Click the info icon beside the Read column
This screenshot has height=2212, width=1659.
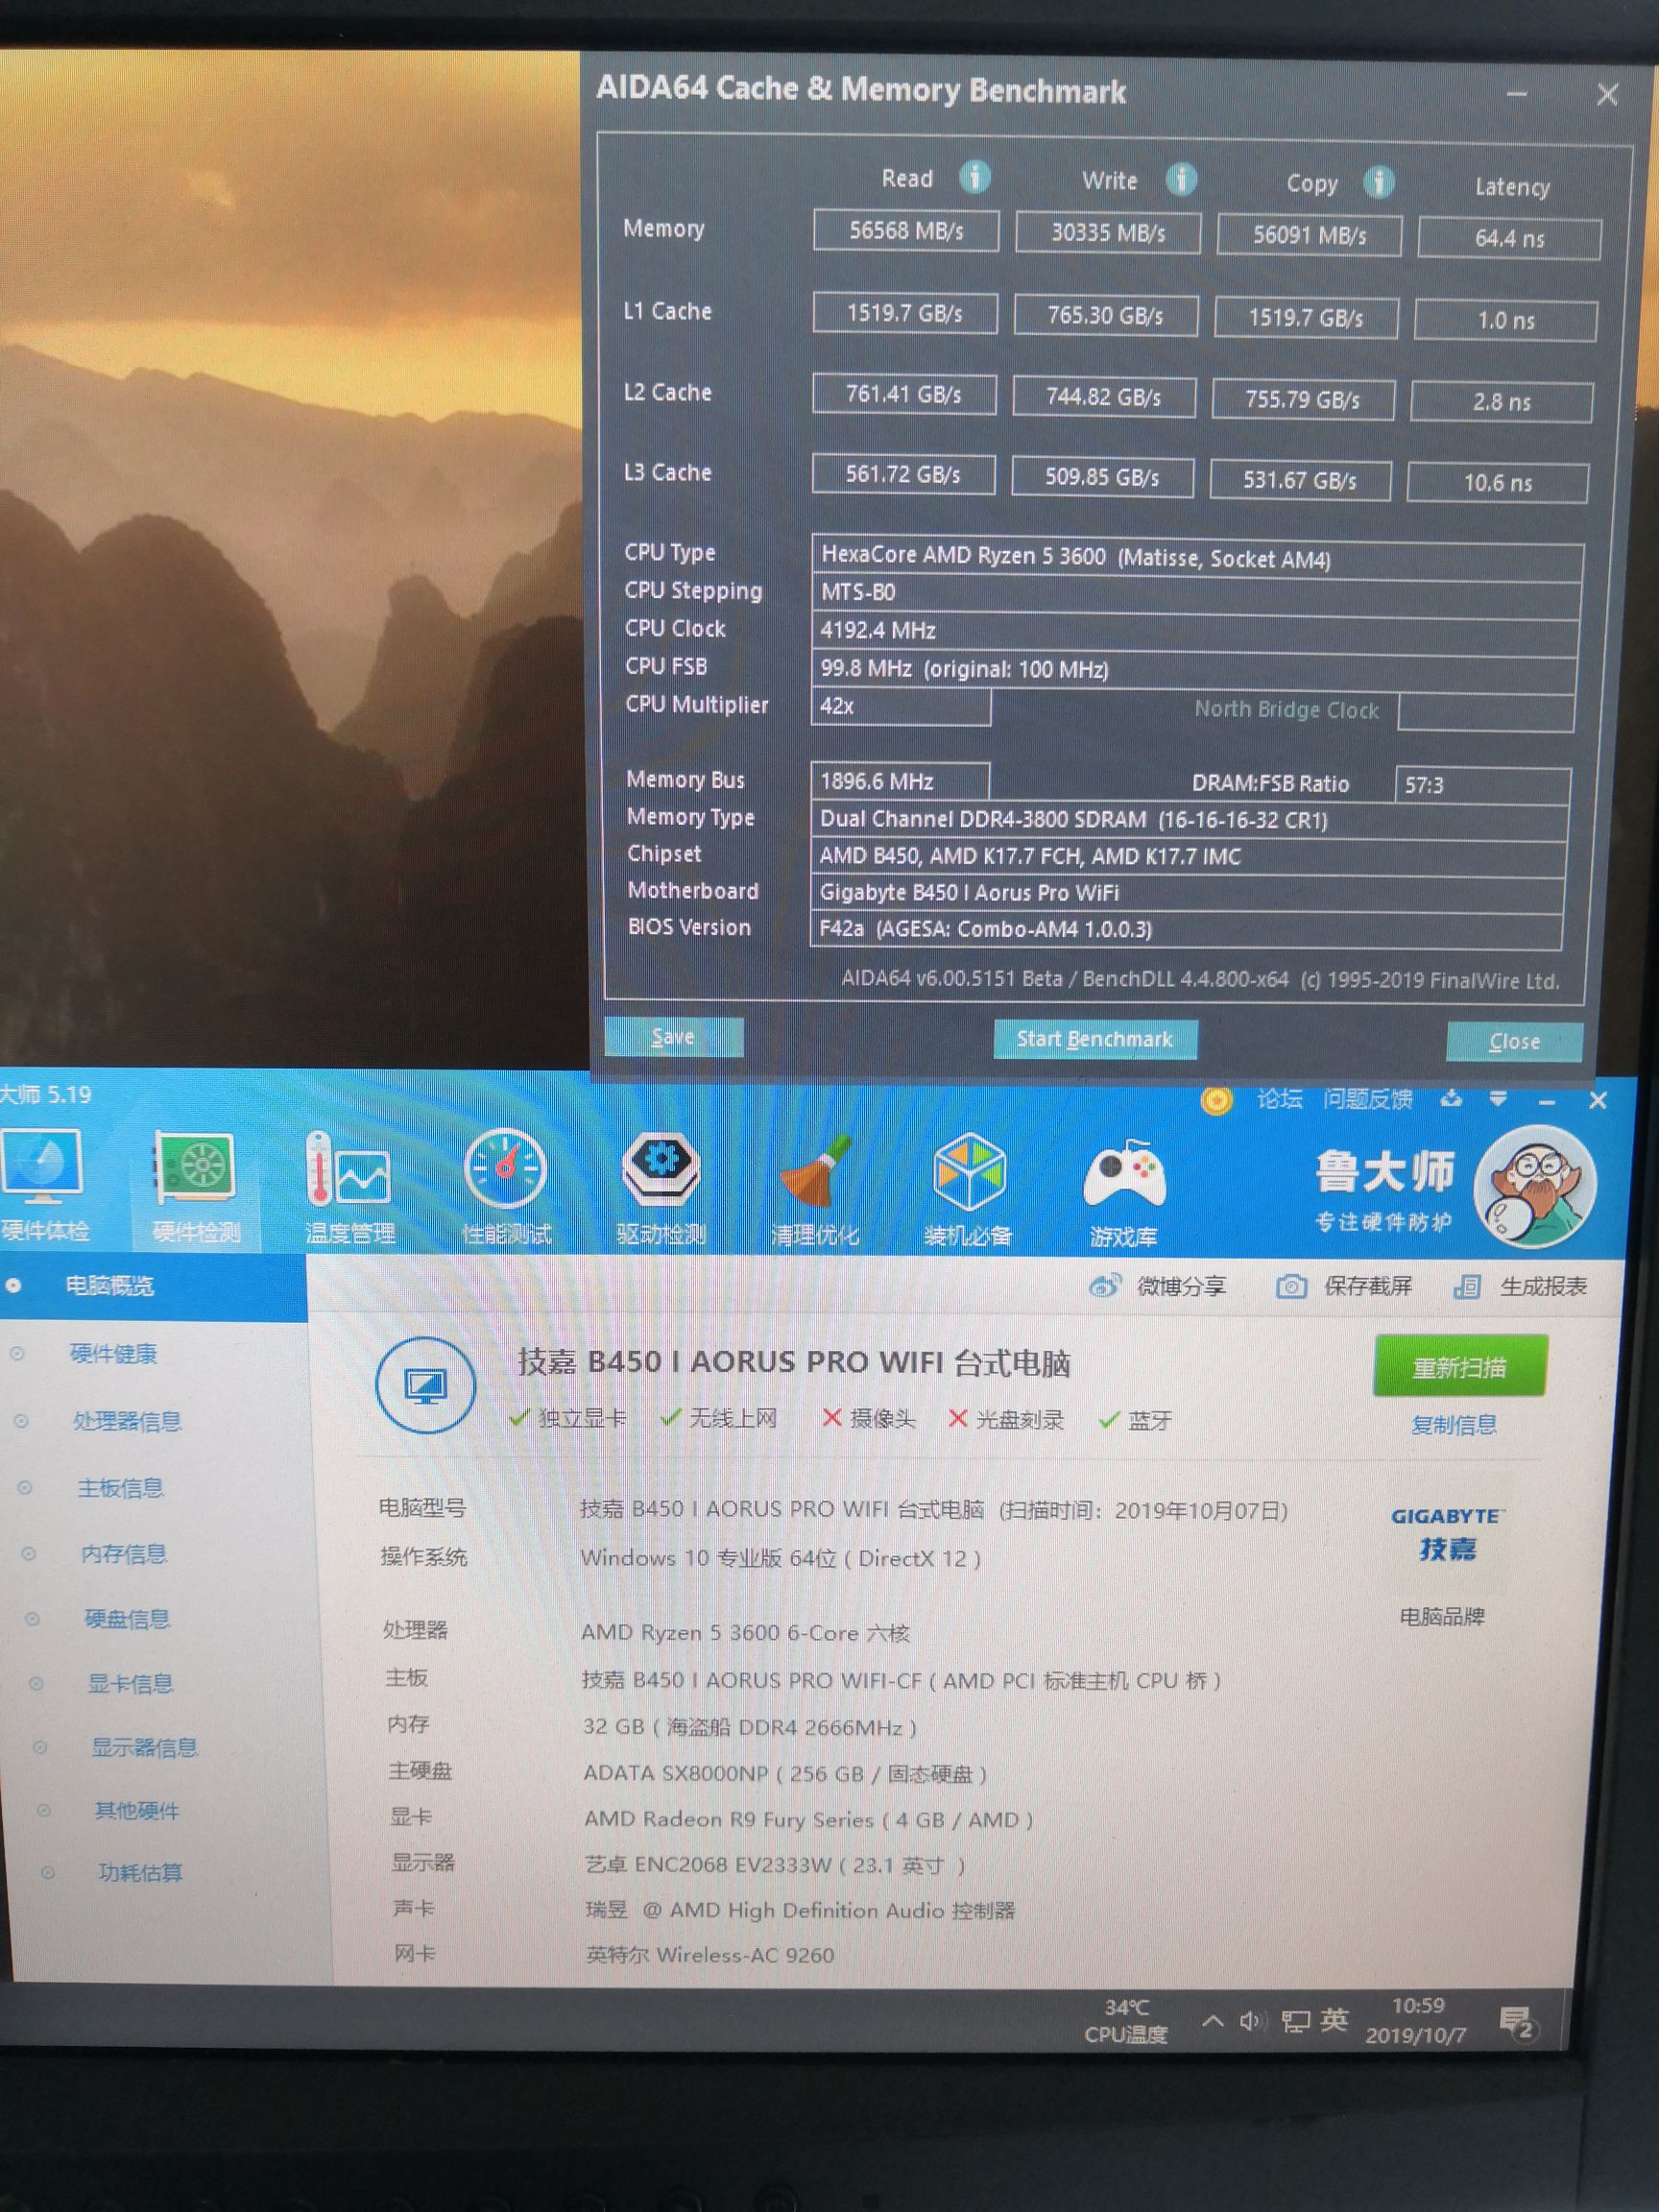975,177
